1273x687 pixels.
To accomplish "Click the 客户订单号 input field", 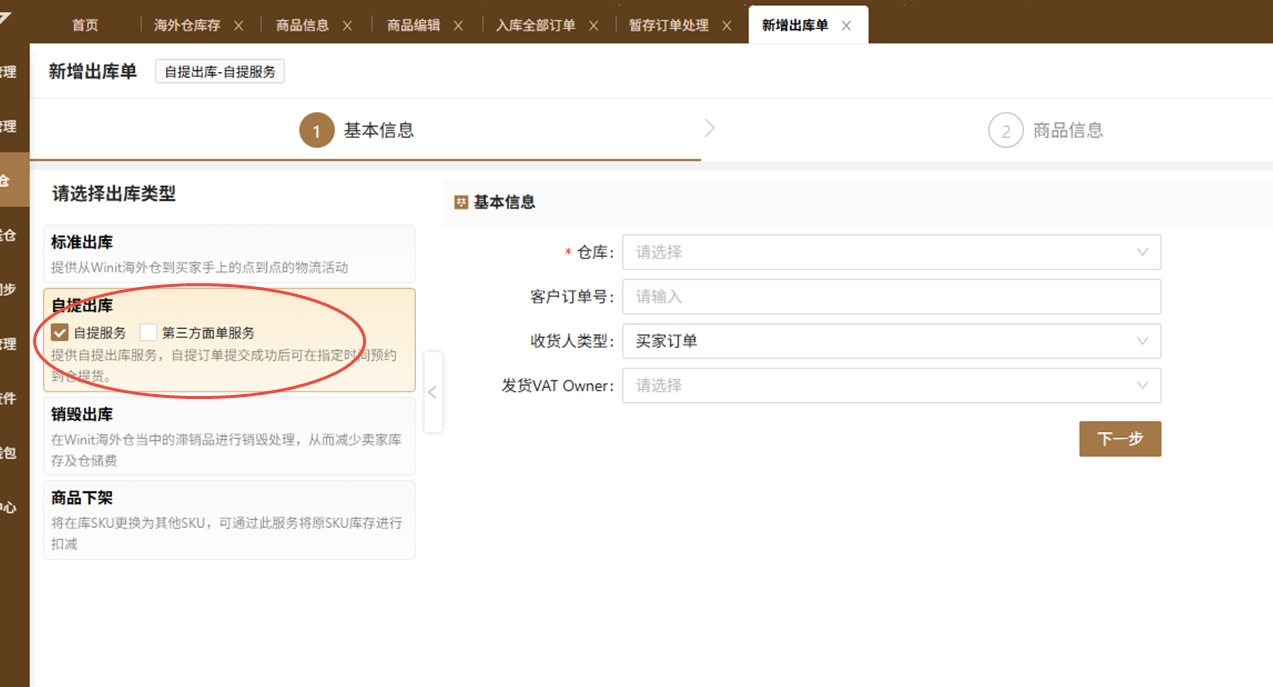I will click(x=891, y=296).
